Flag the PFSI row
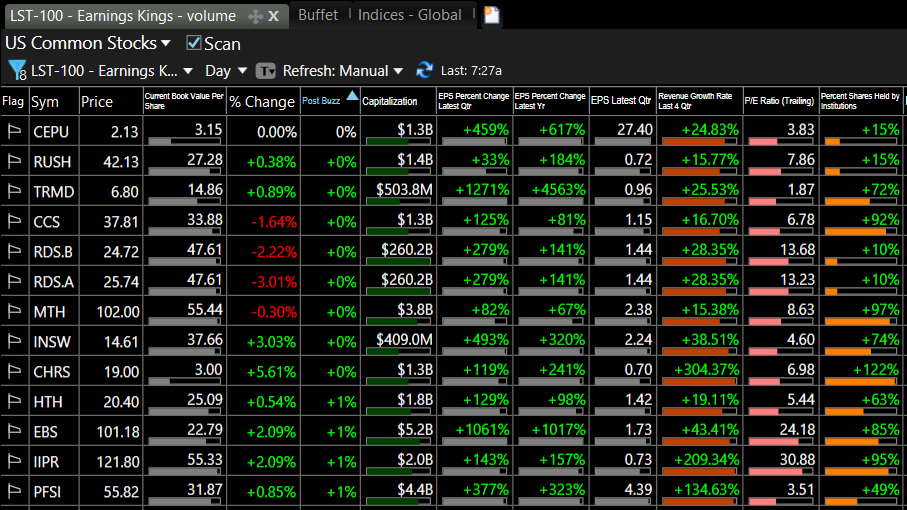Screen dimensions: 907x510 click(x=14, y=492)
